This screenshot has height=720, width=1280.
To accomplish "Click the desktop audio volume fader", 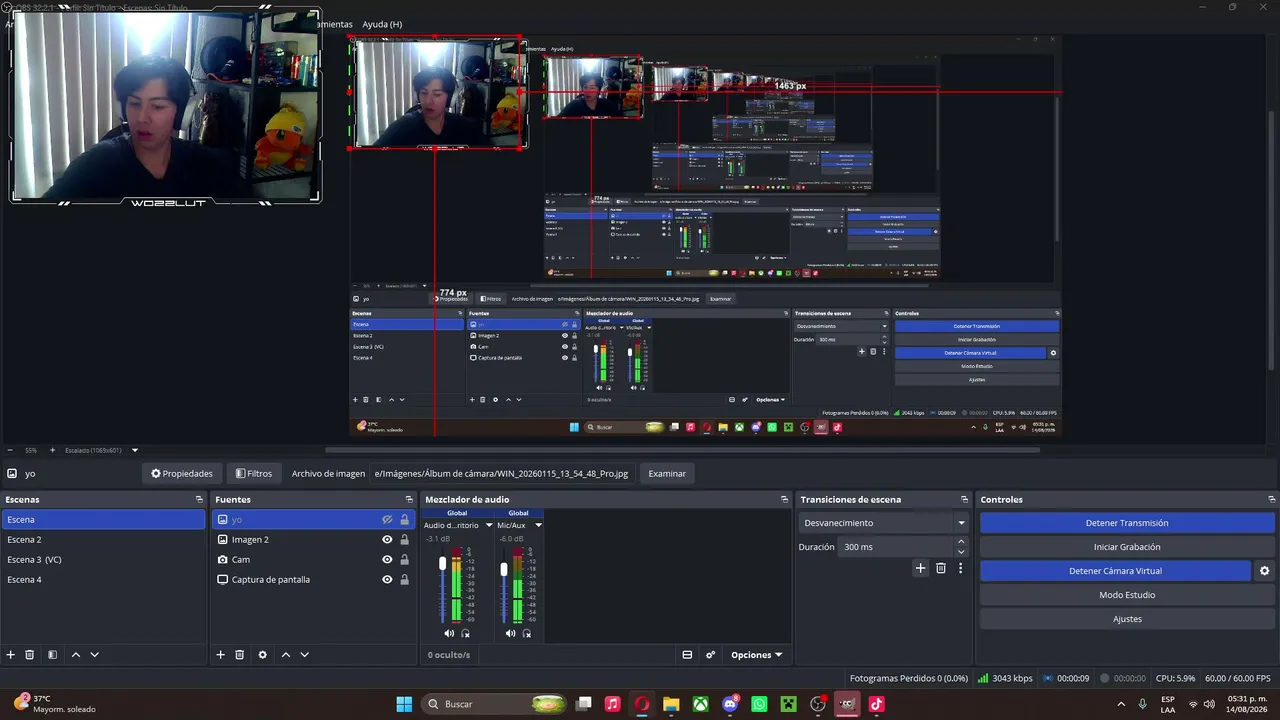I will pos(443,564).
